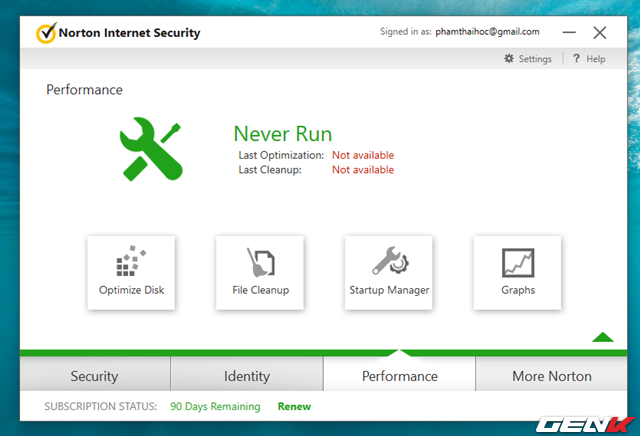View performance Graphs

click(x=518, y=273)
